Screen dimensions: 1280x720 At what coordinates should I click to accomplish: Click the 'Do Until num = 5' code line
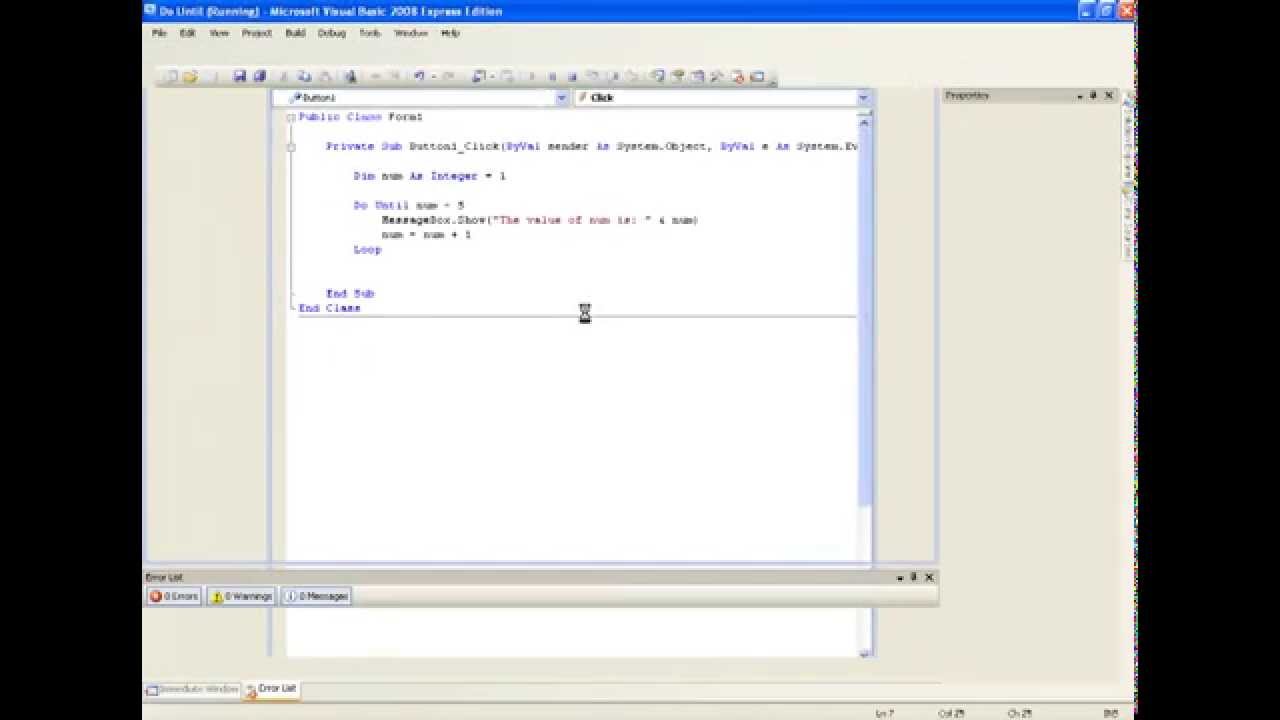409,206
